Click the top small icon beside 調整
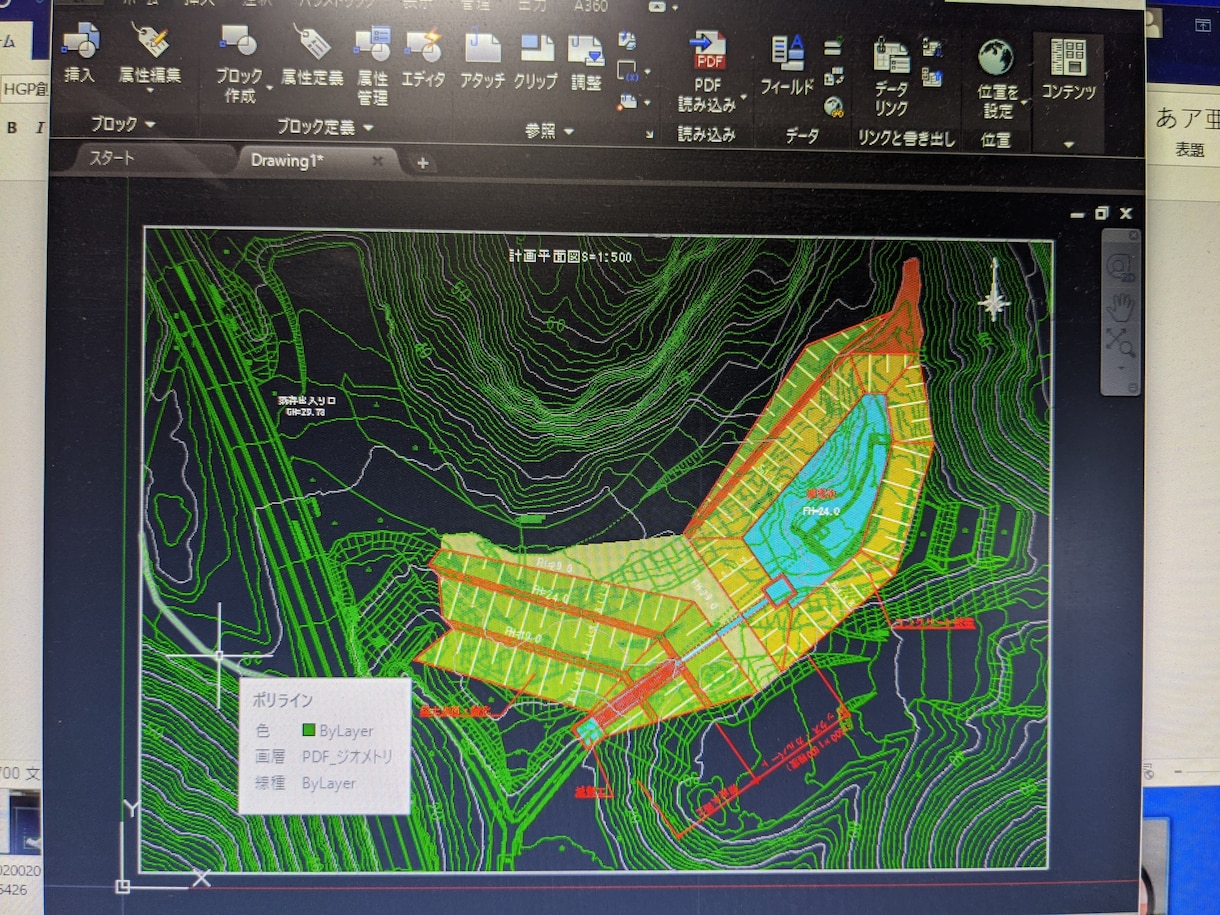1220x915 pixels. [x=627, y=41]
